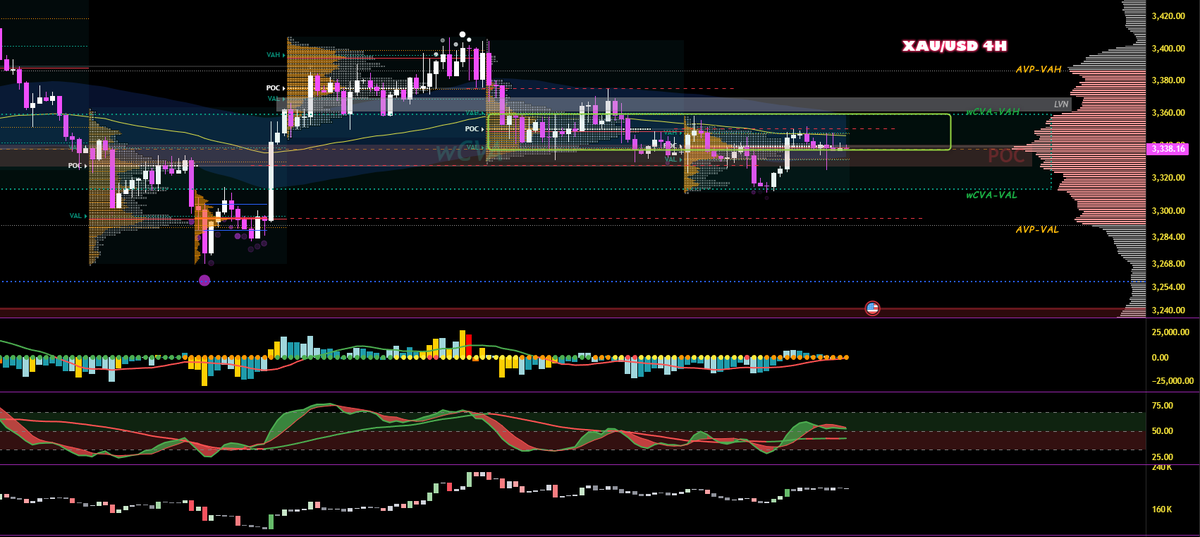Image resolution: width=1200 pixels, height=537 pixels.
Task: Click the 3,360.00 price axis value
Action: point(1168,113)
